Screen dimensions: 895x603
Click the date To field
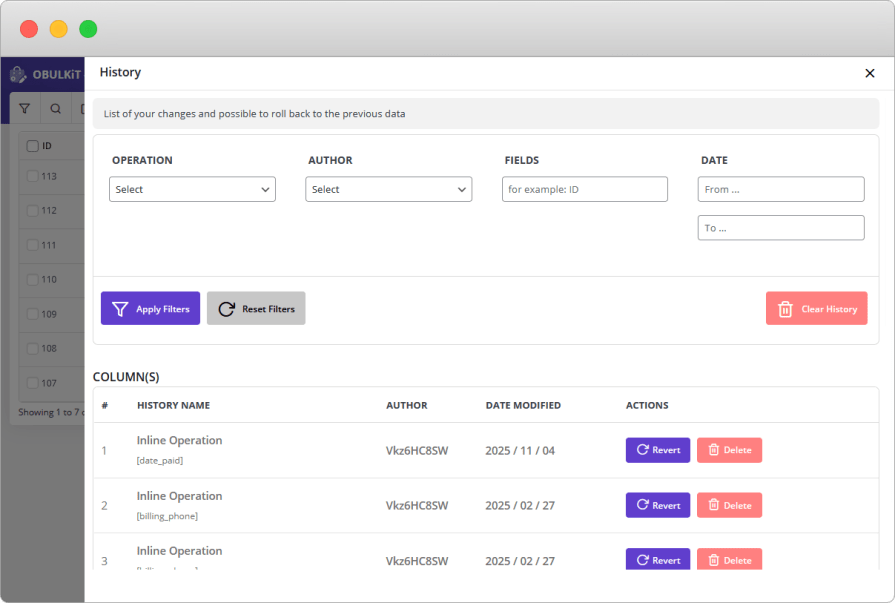(x=780, y=228)
